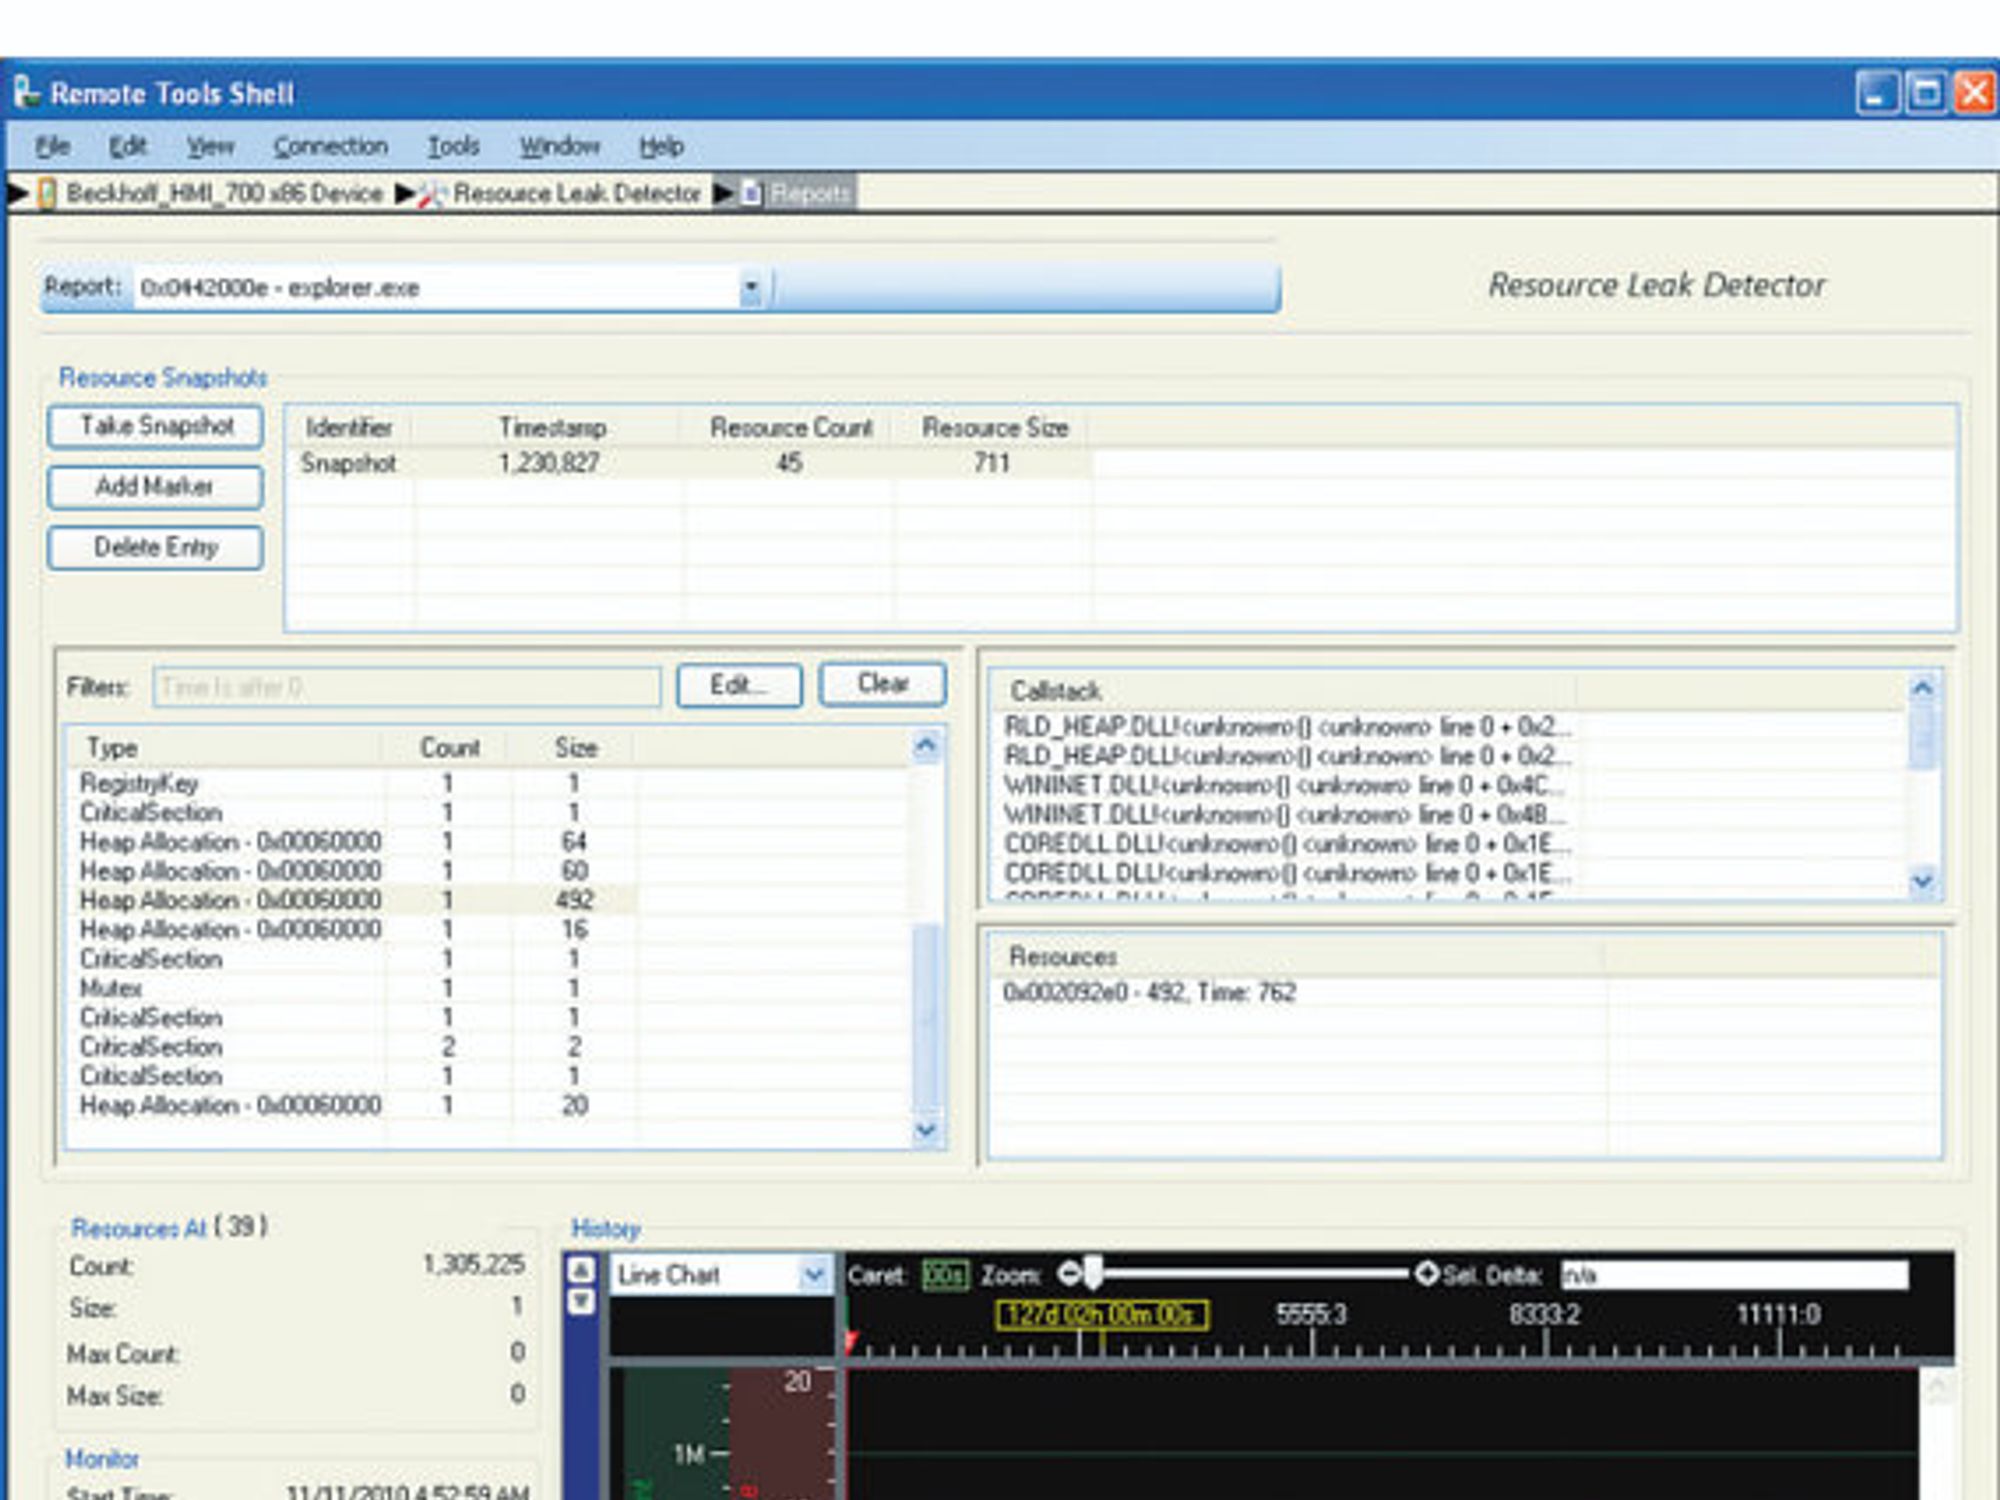Viewport: 2000px width, 1500px height.
Task: Click the filter Edit... button
Action: tap(739, 686)
